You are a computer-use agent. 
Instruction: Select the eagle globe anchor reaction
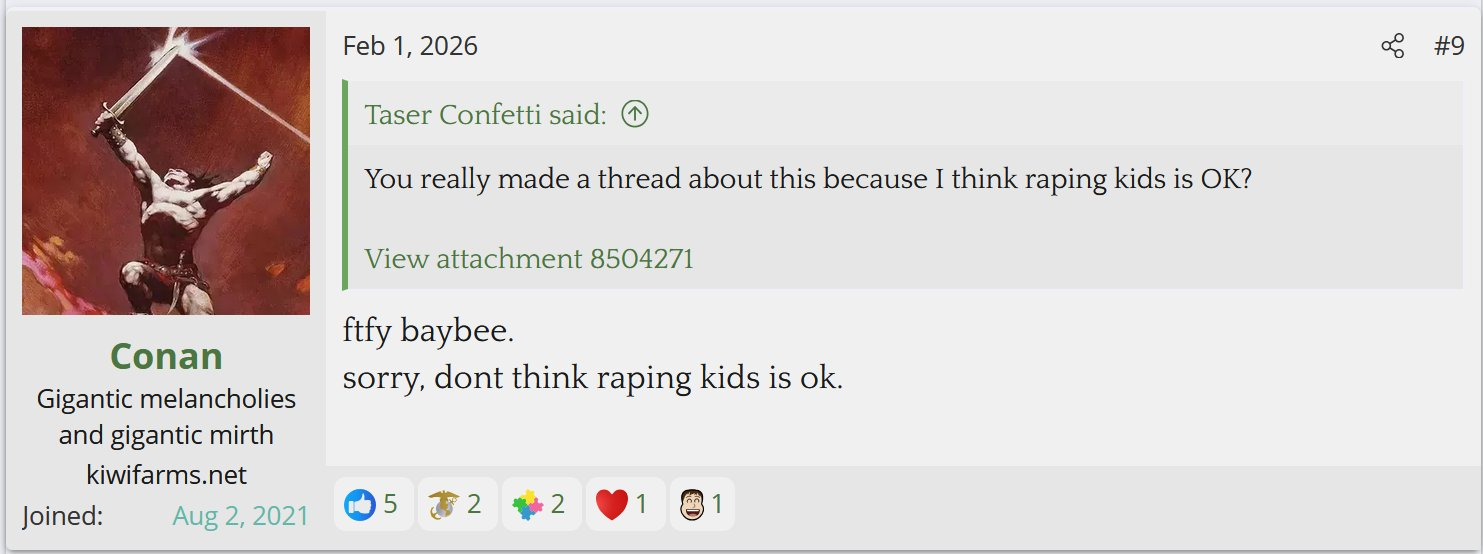point(455,504)
